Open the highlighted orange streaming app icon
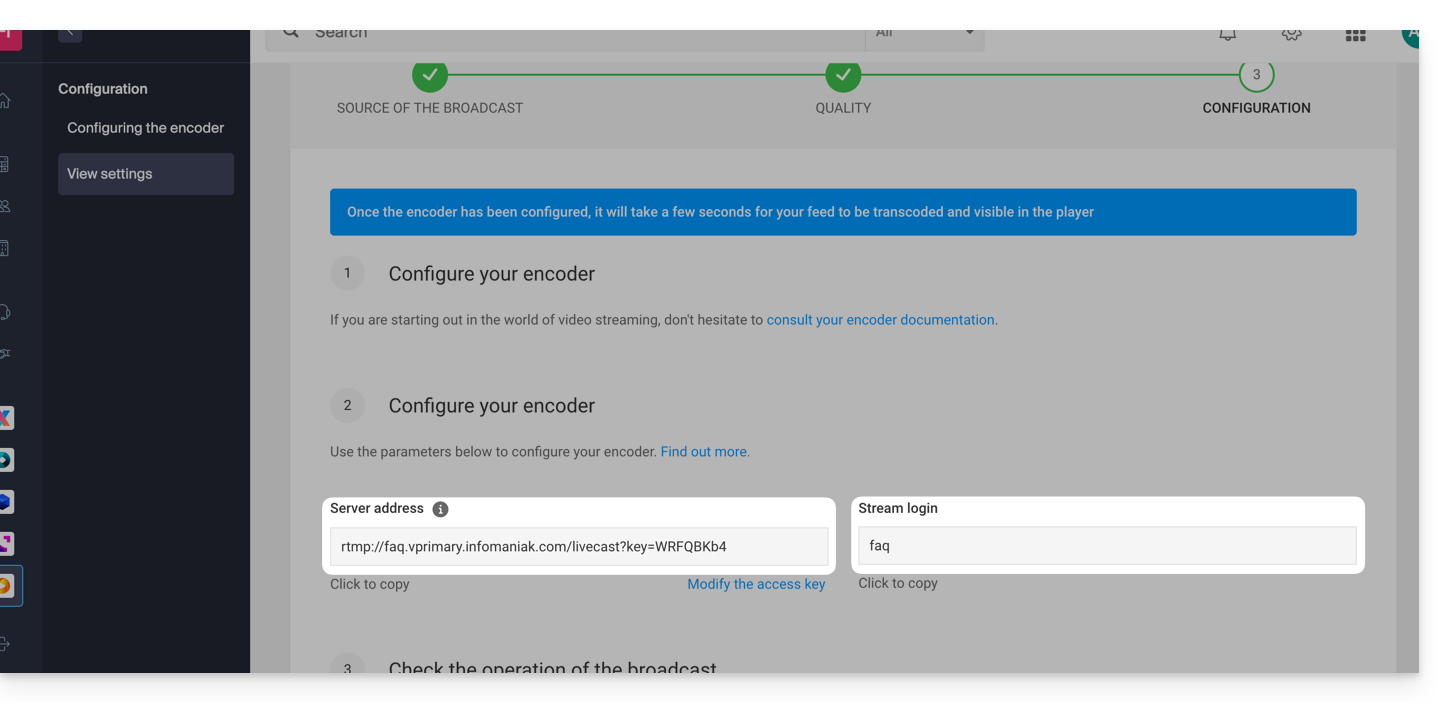1449x703 pixels. coord(7,586)
